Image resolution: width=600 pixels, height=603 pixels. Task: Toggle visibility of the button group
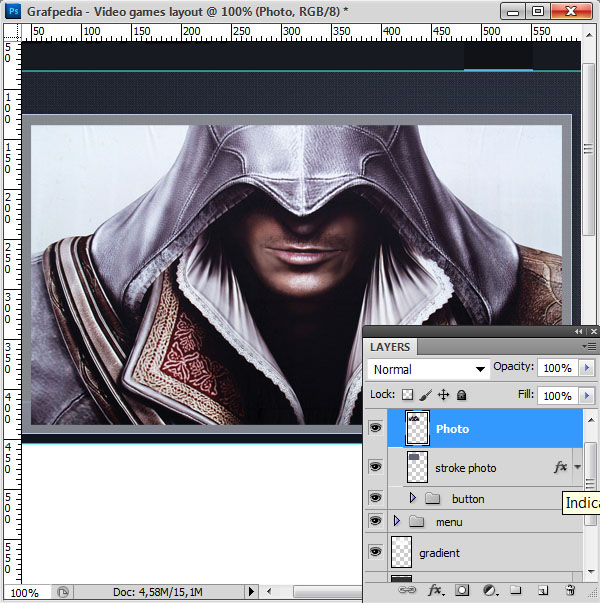[375, 498]
